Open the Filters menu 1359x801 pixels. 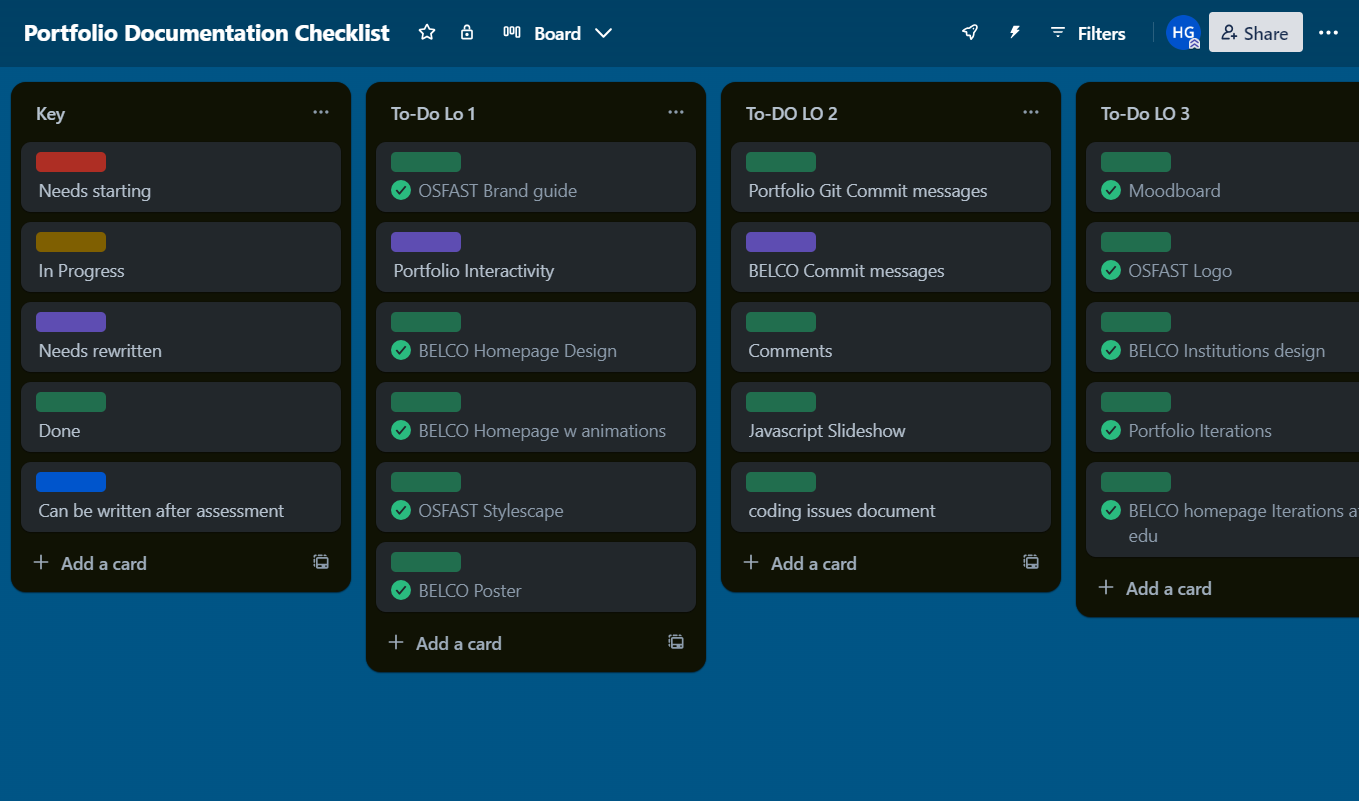tap(1087, 32)
